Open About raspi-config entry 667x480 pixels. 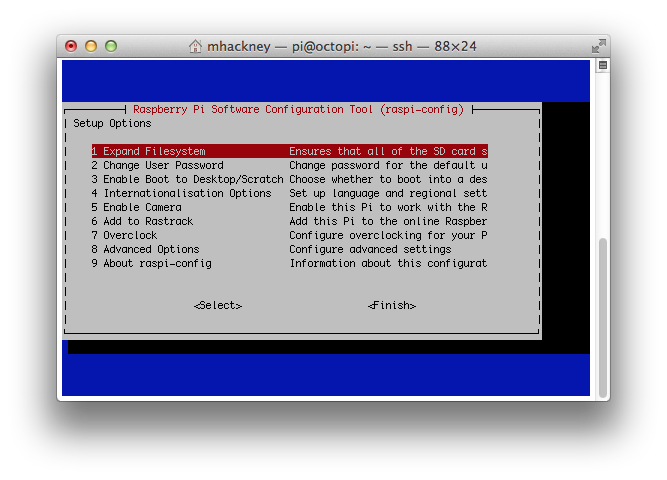(151, 263)
